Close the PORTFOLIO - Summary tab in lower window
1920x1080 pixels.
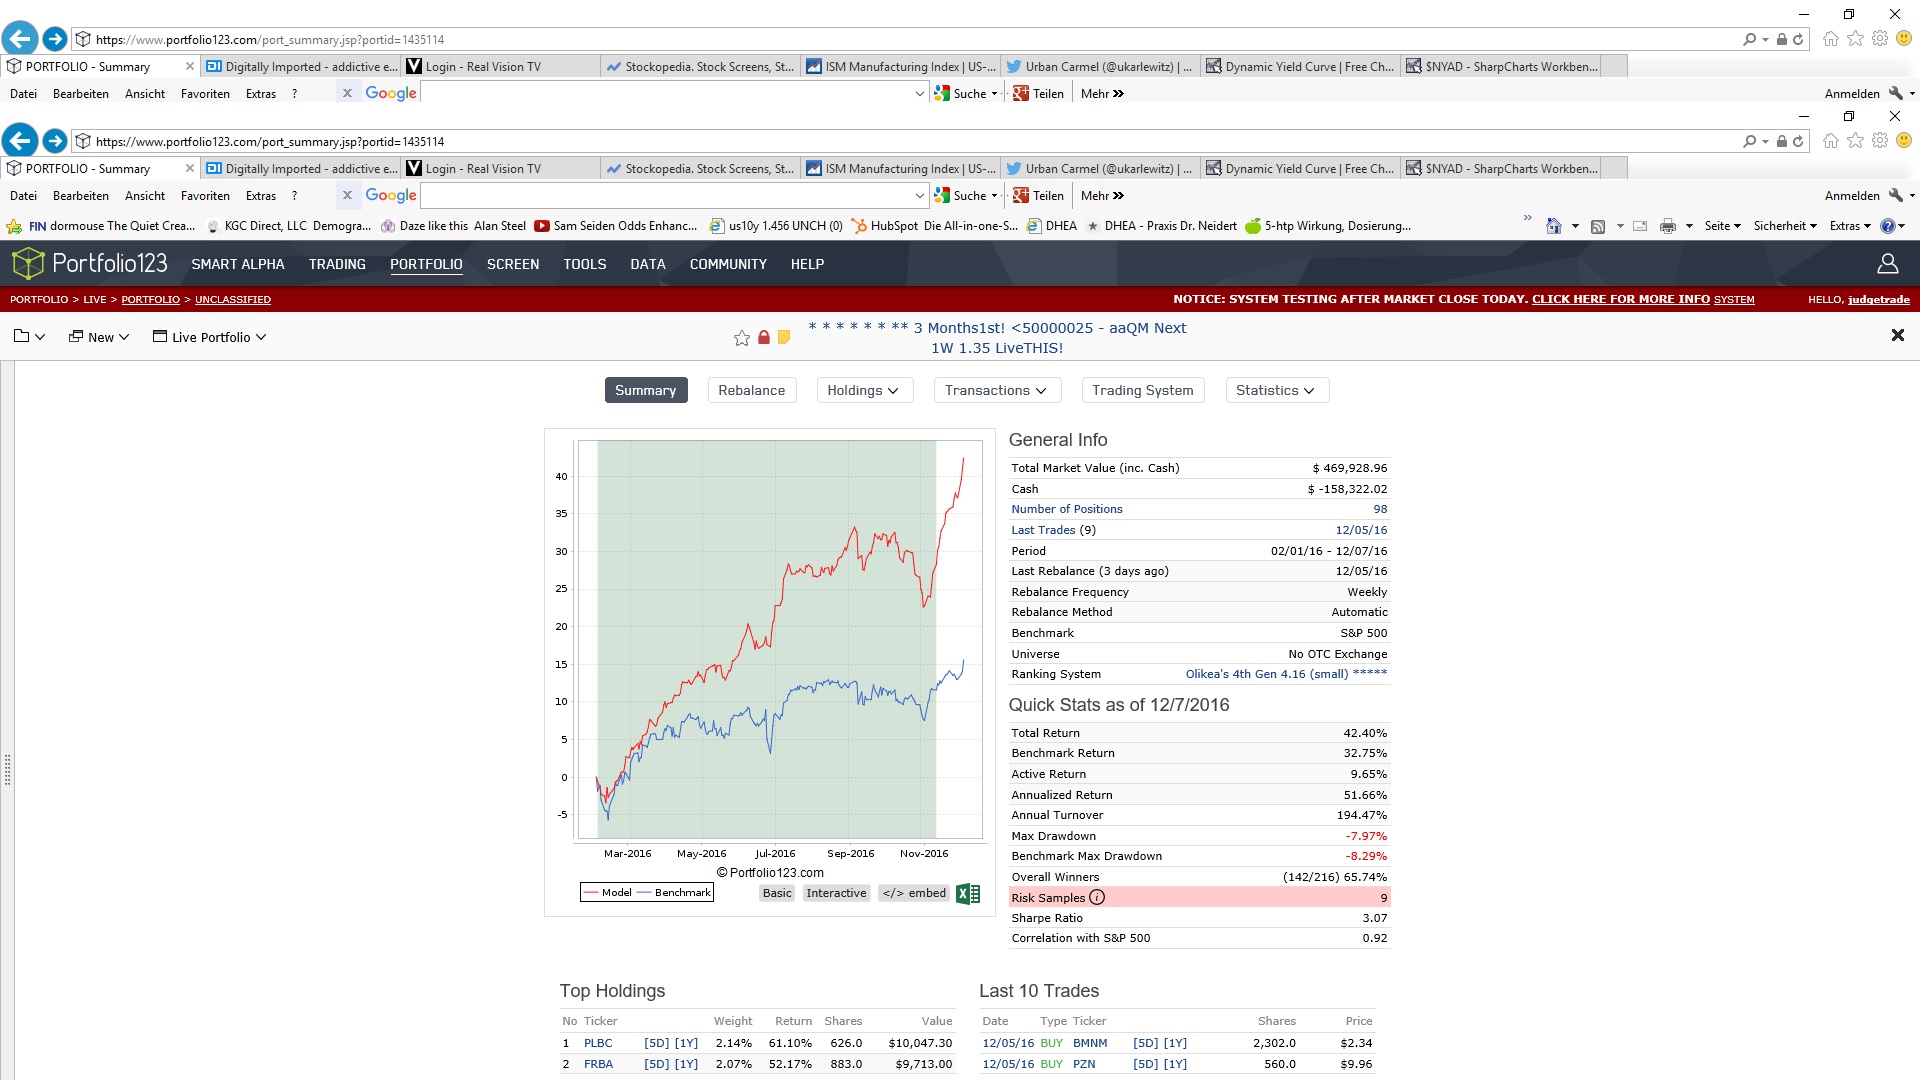(190, 168)
